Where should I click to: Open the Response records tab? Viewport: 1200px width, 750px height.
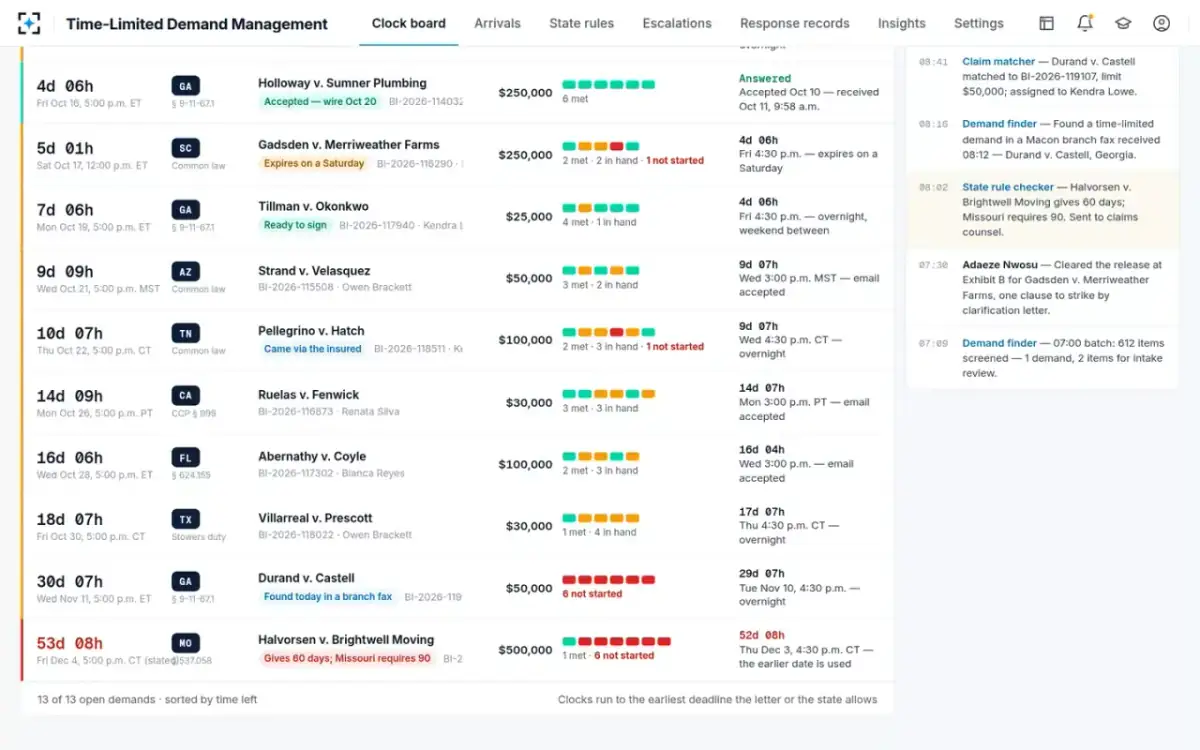(795, 23)
